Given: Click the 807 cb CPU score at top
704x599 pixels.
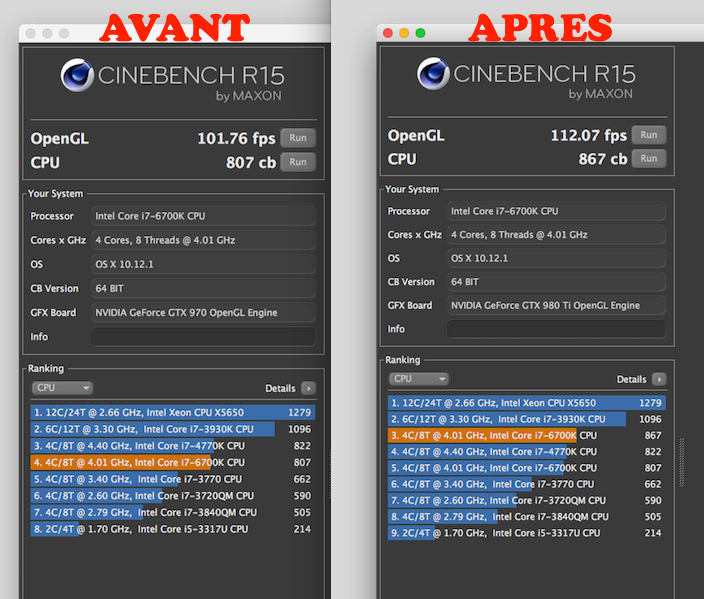Looking at the screenshot, I should [251, 163].
